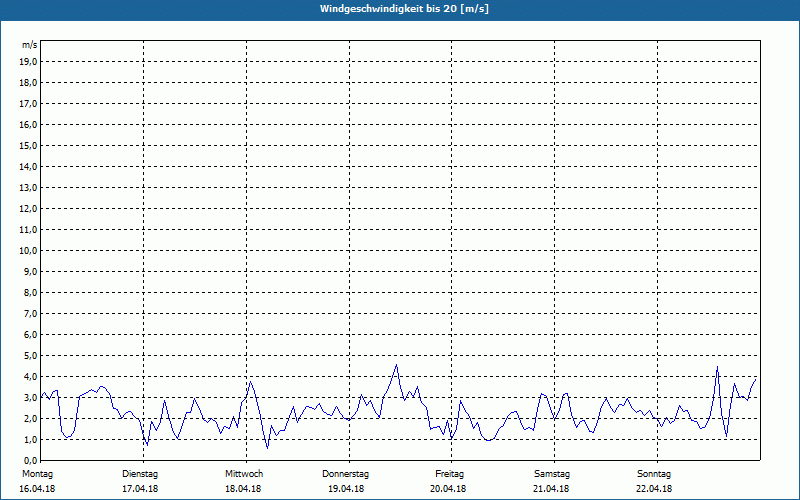Click the chart title 'Windgeschwindigkeit bis 20 [m/s]'

coord(404,9)
